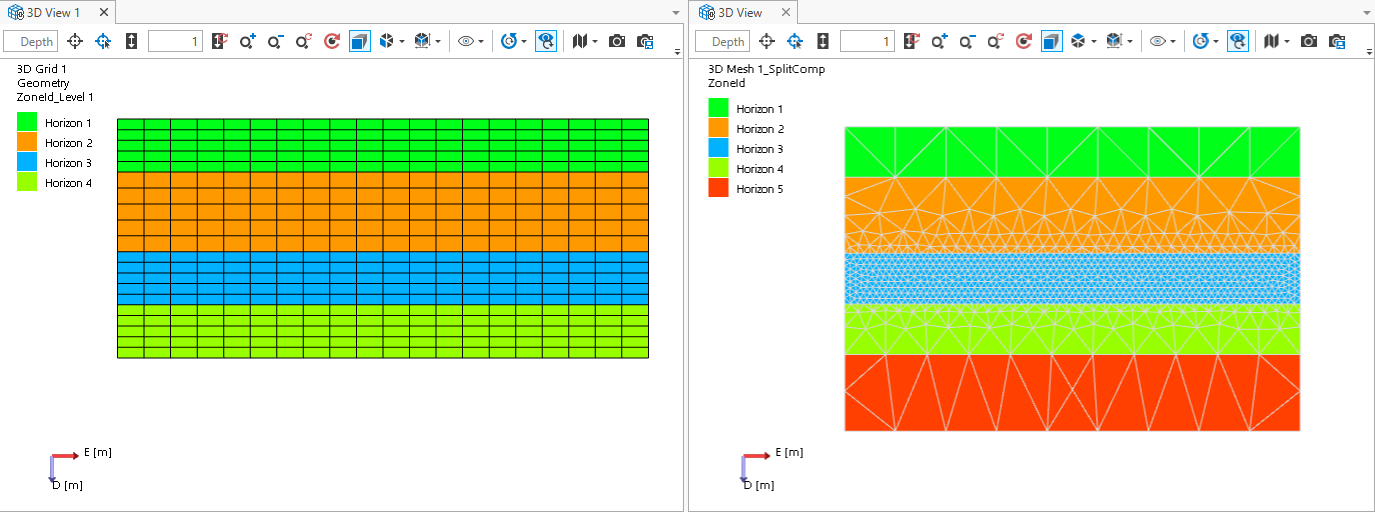Click zoom out icon in right 3D View
The width and height of the screenshot is (1375, 512).
[966, 41]
